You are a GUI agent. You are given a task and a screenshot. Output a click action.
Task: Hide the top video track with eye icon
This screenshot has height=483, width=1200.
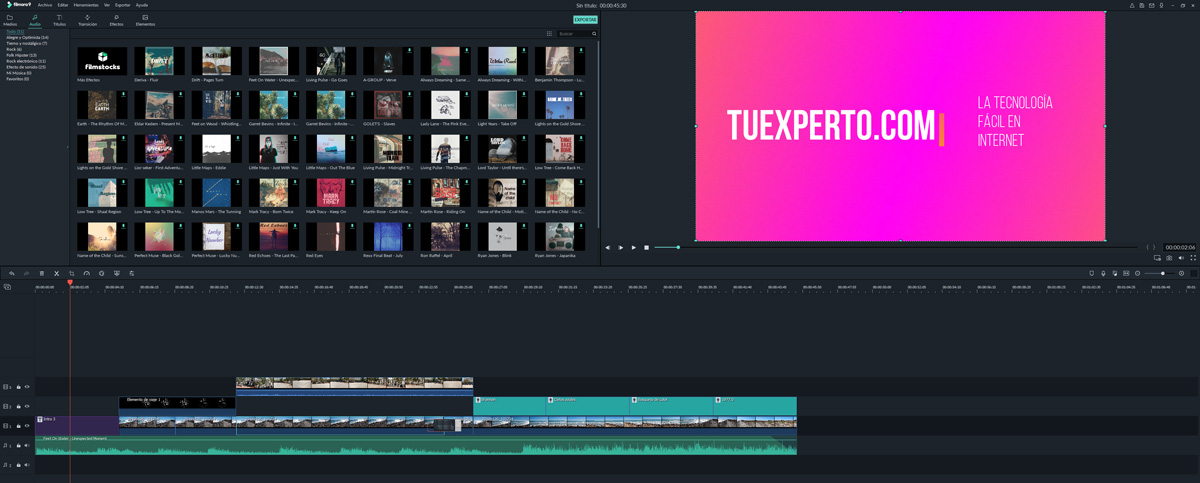click(27, 387)
